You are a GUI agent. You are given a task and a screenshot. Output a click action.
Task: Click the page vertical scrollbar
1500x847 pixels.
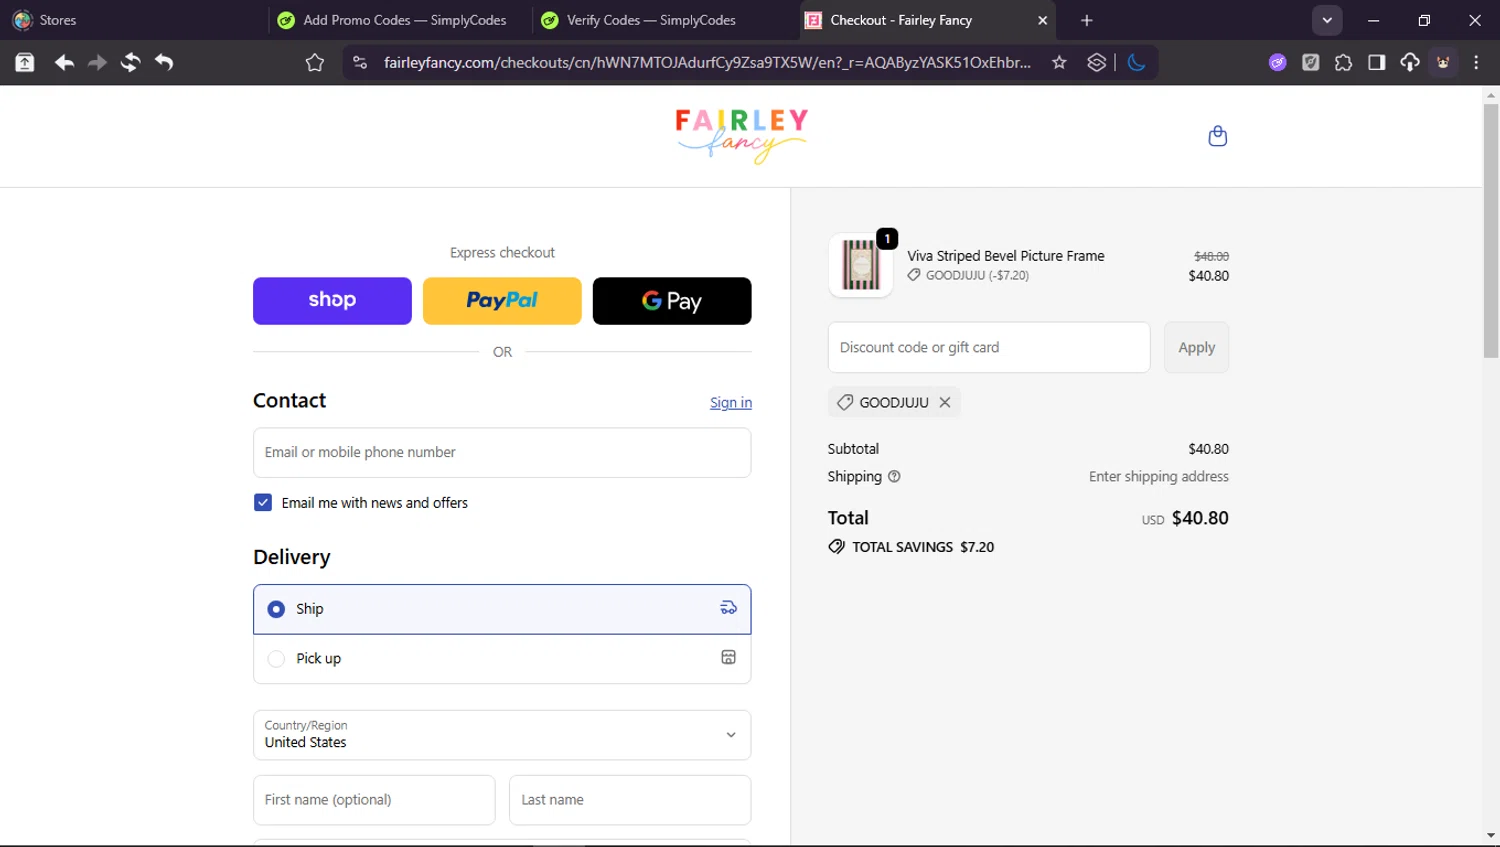pyautogui.click(x=1491, y=230)
